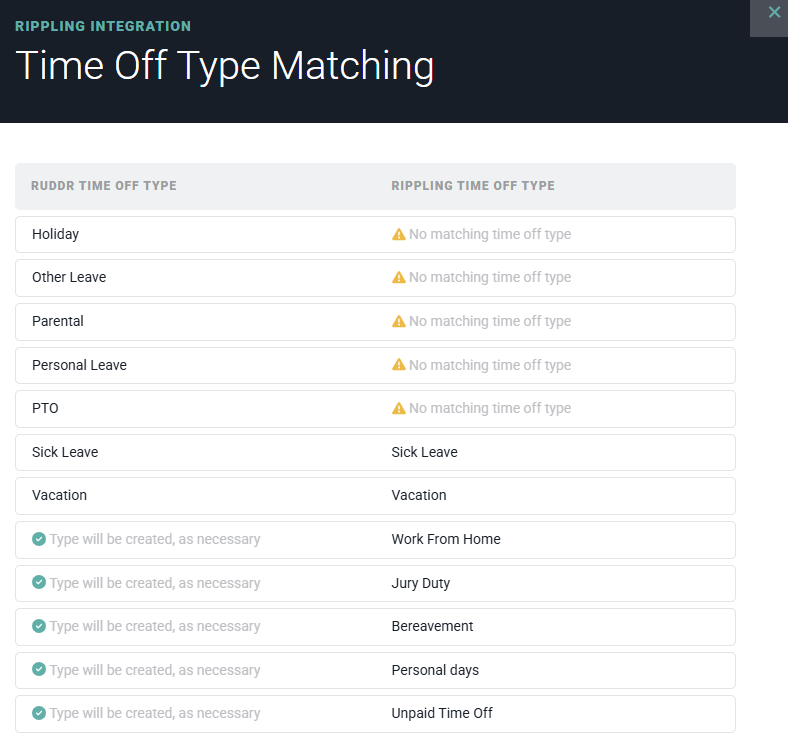
Task: Close the Time Off Type Matching panel
Action: [773, 12]
